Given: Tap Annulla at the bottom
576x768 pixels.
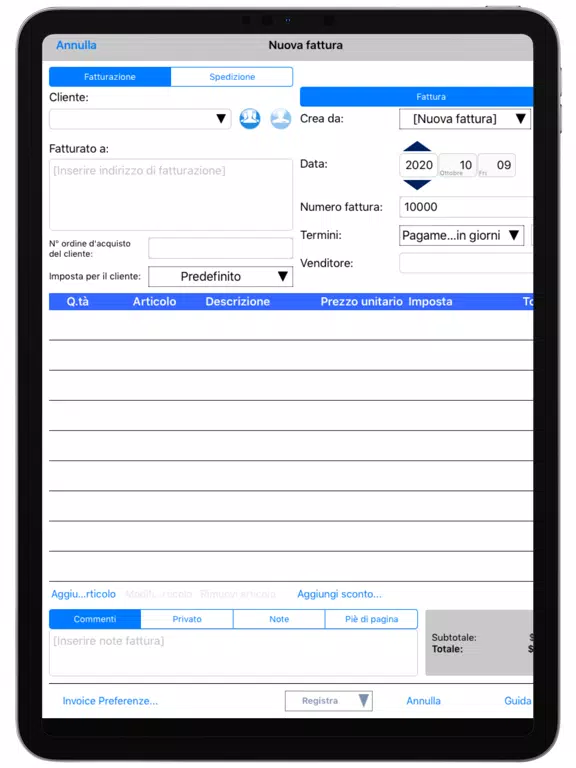Looking at the screenshot, I should click(x=424, y=701).
